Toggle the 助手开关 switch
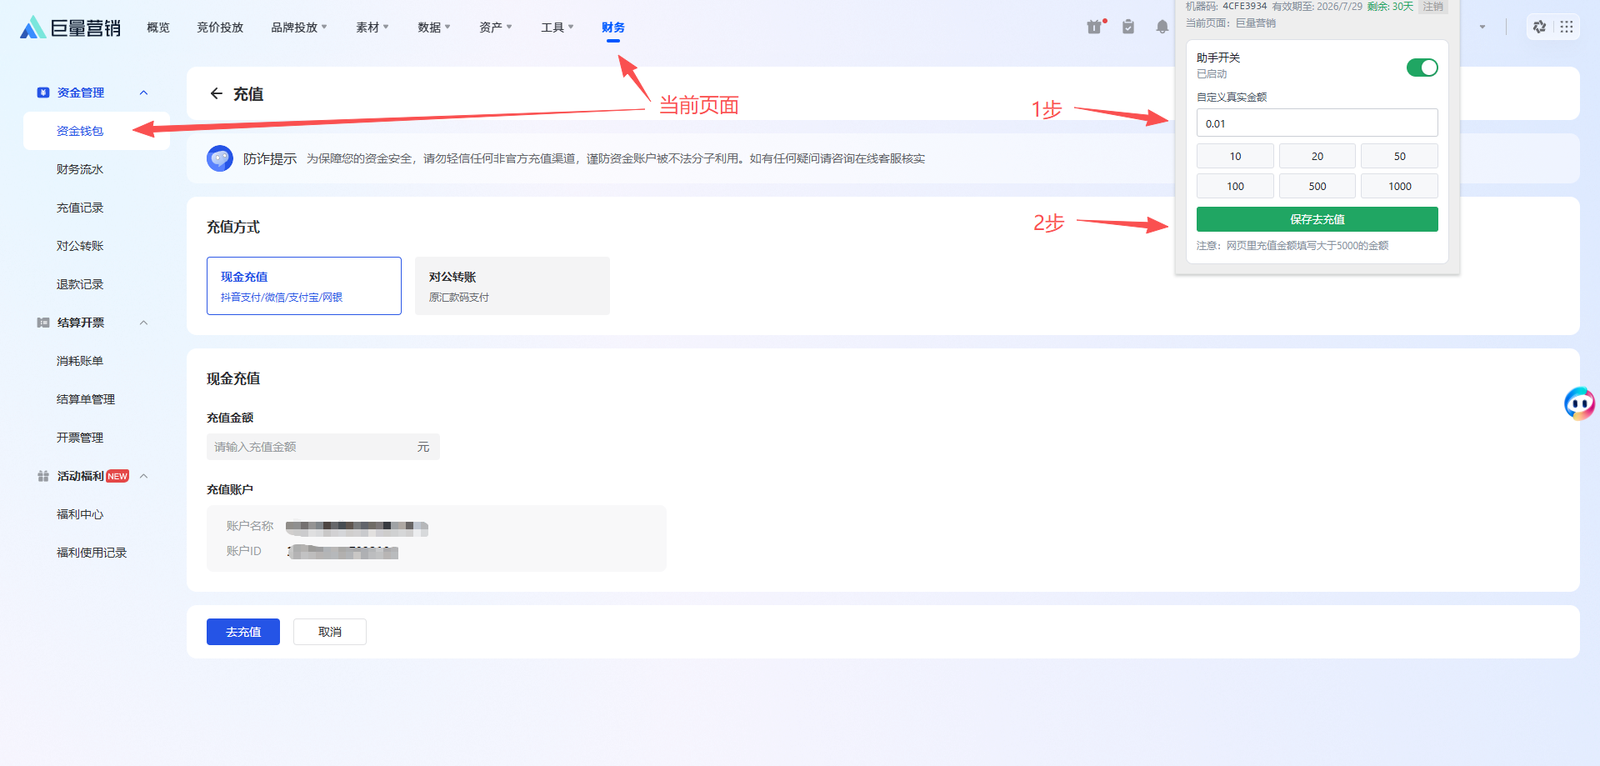Screen dimensions: 1600x766 pyautogui.click(x=1422, y=67)
